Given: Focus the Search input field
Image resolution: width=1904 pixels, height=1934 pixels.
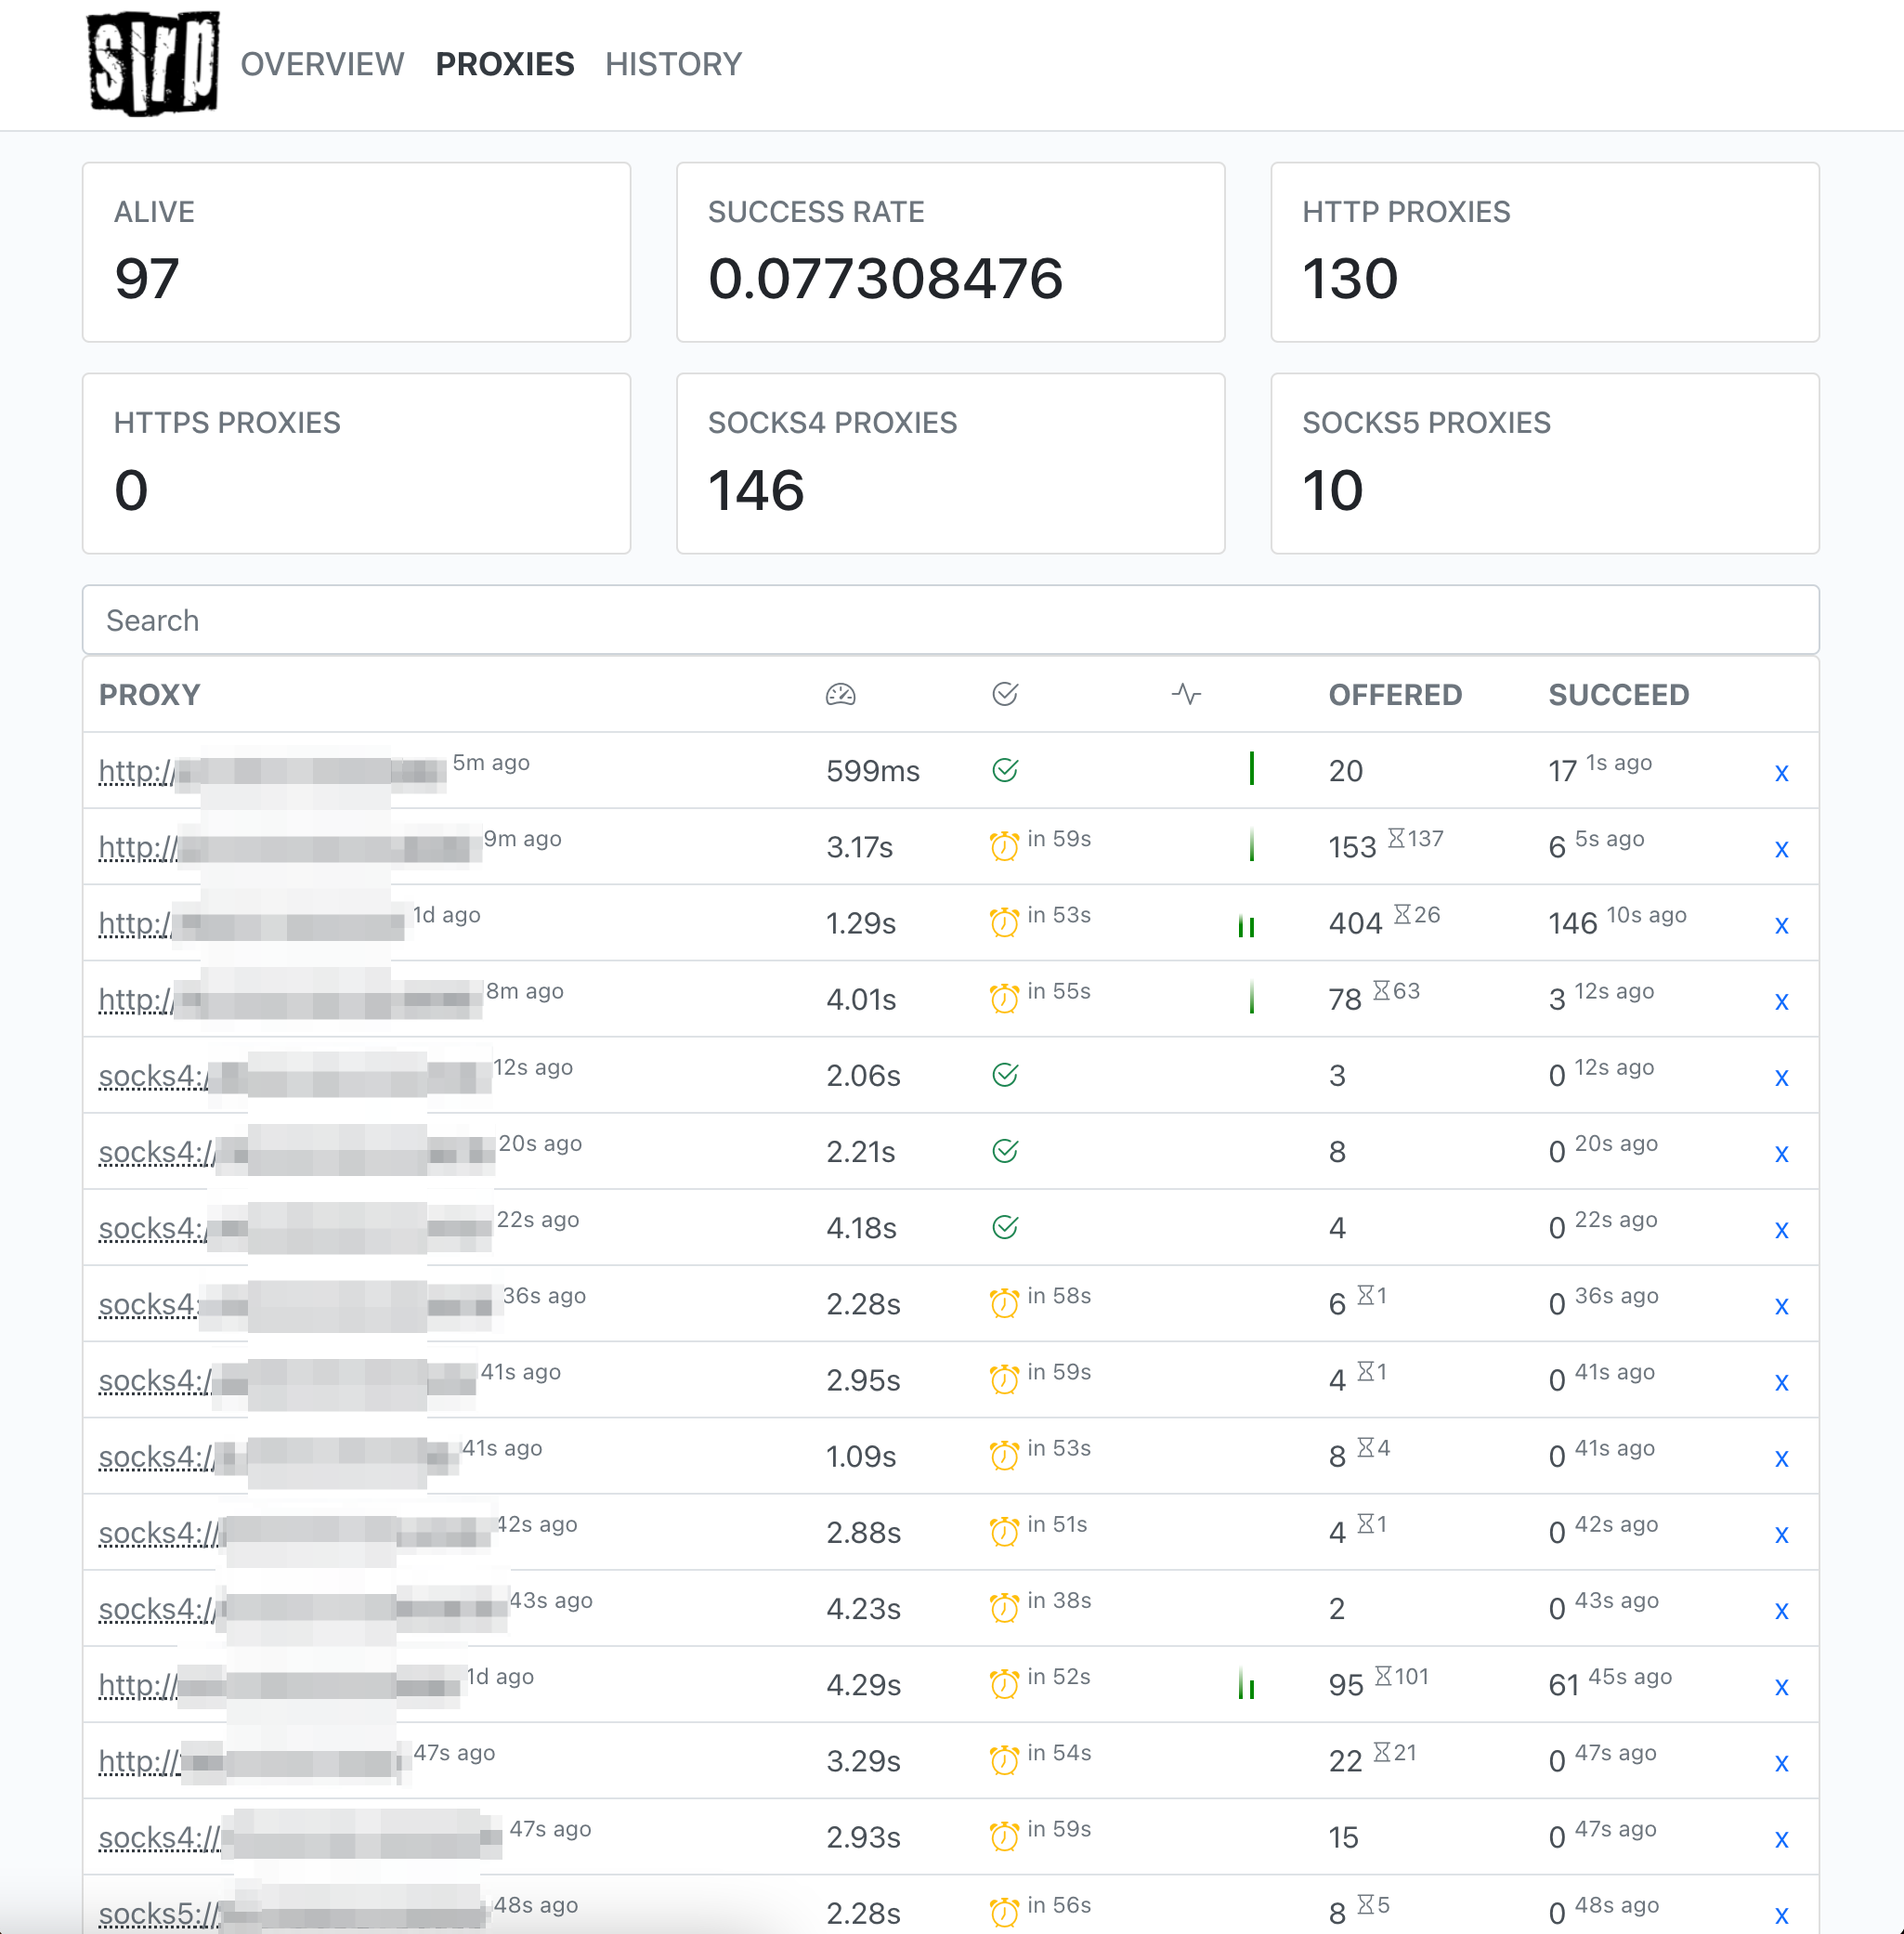Looking at the screenshot, I should click(x=950, y=620).
